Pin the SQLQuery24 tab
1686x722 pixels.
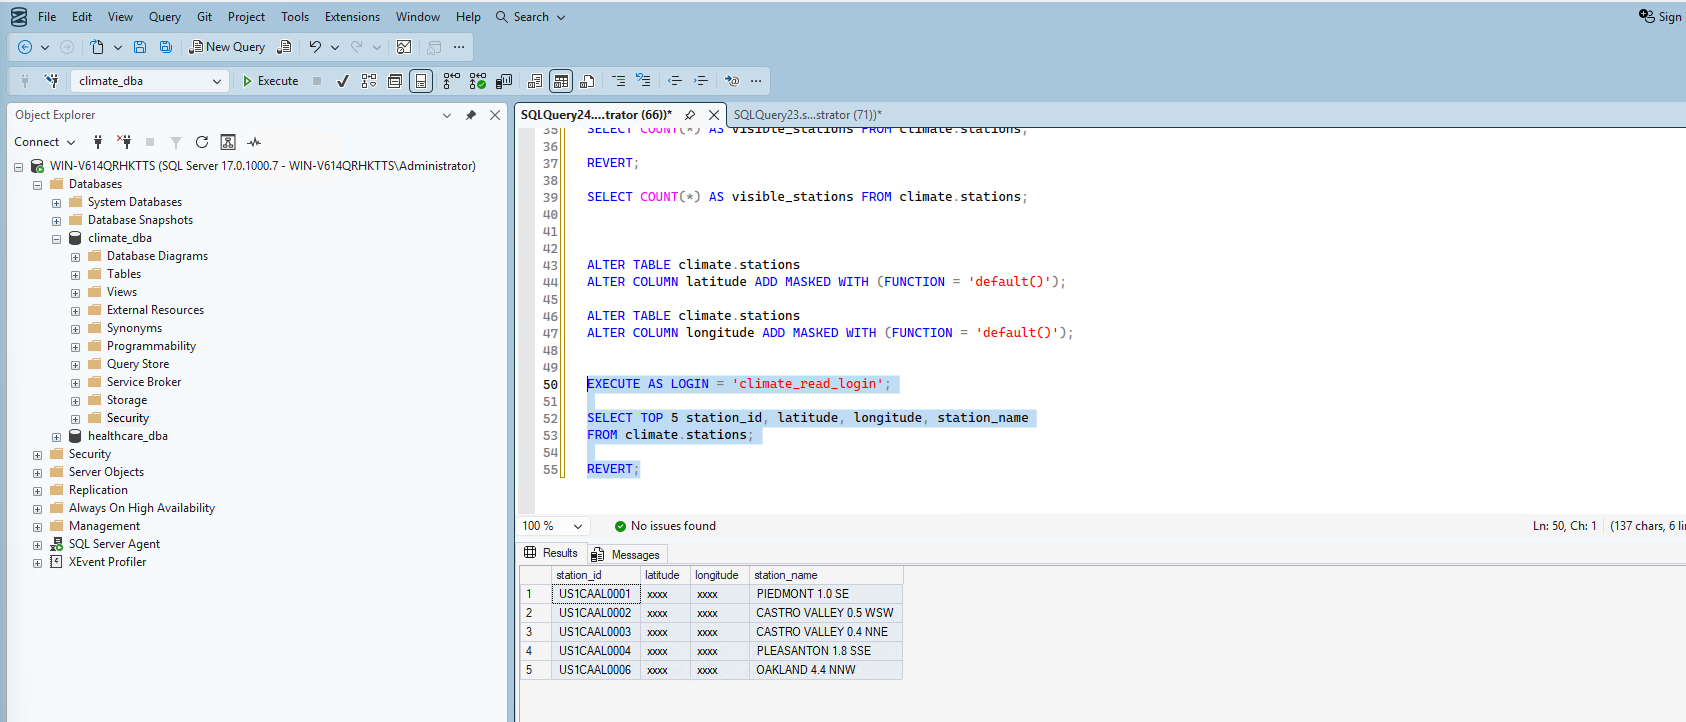point(690,115)
